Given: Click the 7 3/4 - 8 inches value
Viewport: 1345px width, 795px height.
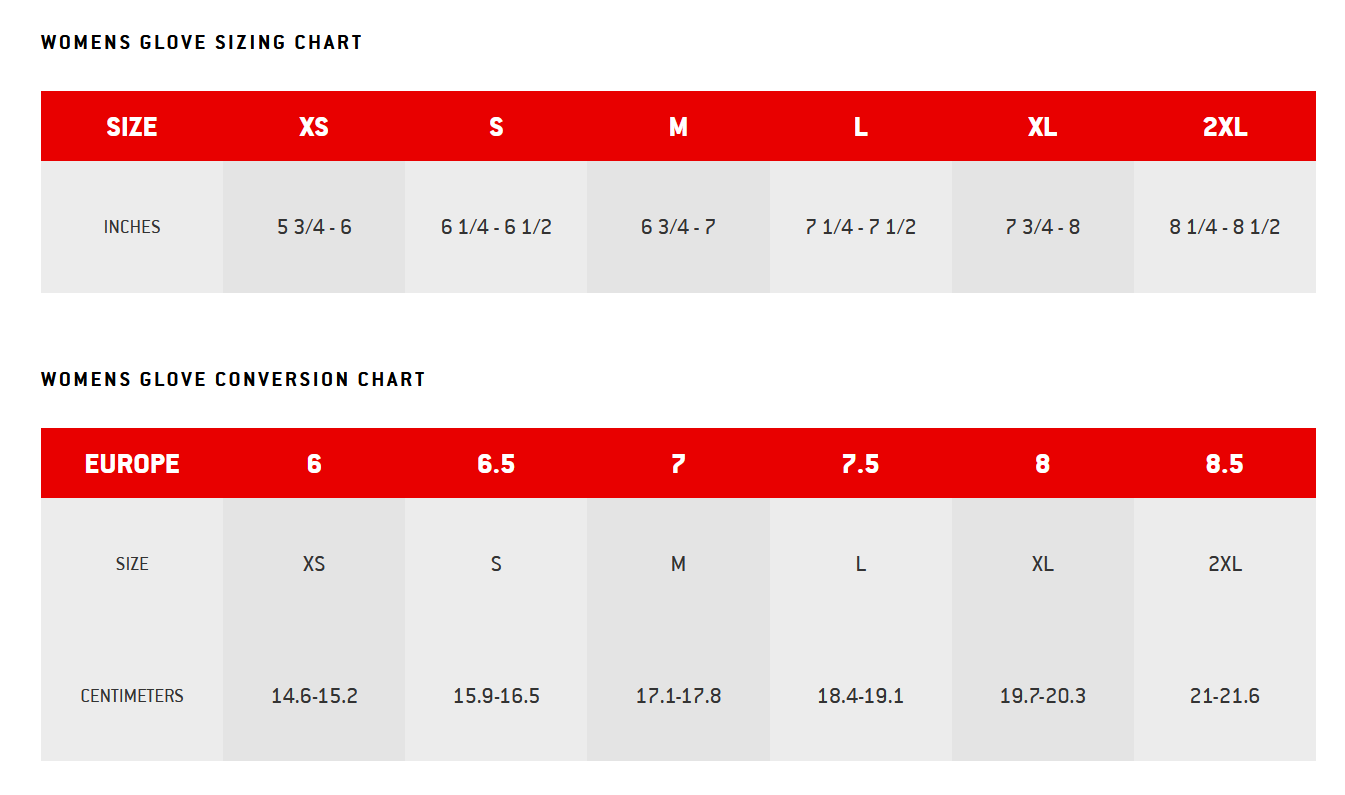Looking at the screenshot, I should (x=1042, y=227).
